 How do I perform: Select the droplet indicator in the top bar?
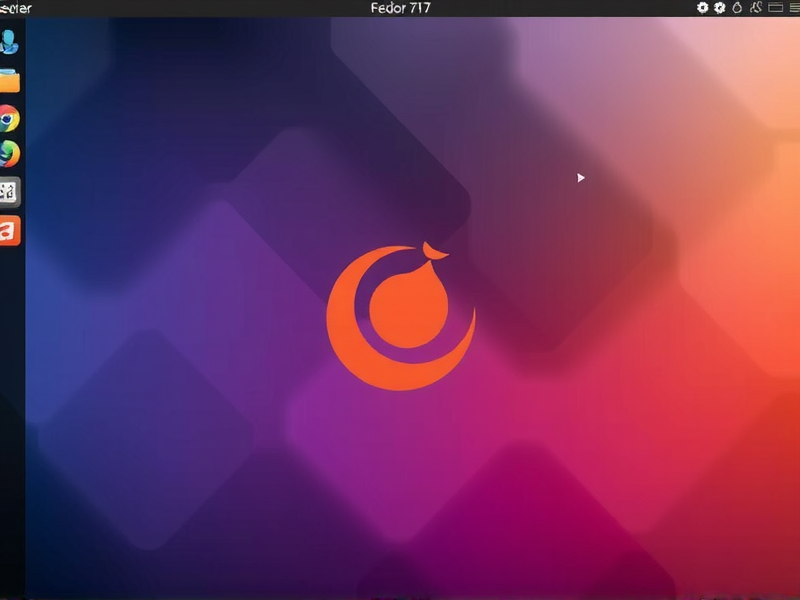pos(737,8)
